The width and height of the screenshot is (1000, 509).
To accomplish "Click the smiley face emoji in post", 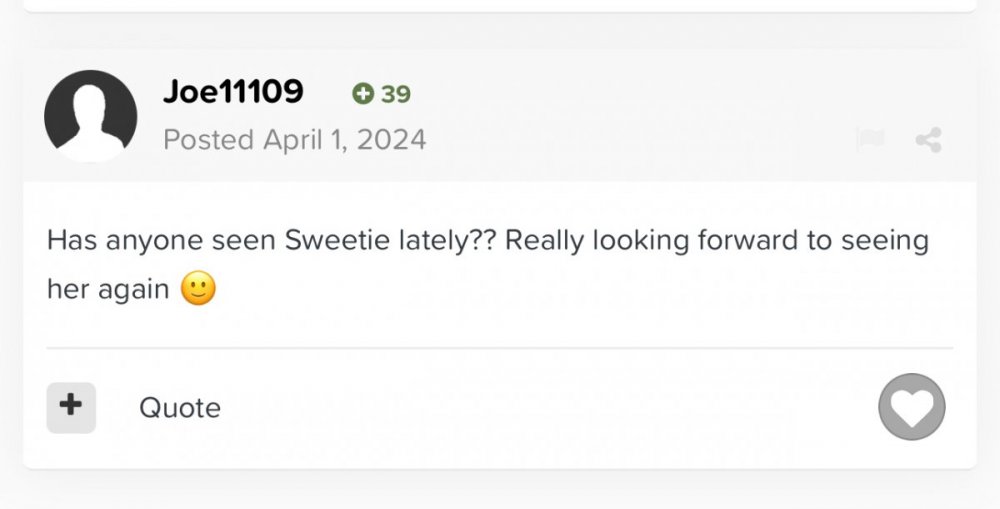I will 198,288.
